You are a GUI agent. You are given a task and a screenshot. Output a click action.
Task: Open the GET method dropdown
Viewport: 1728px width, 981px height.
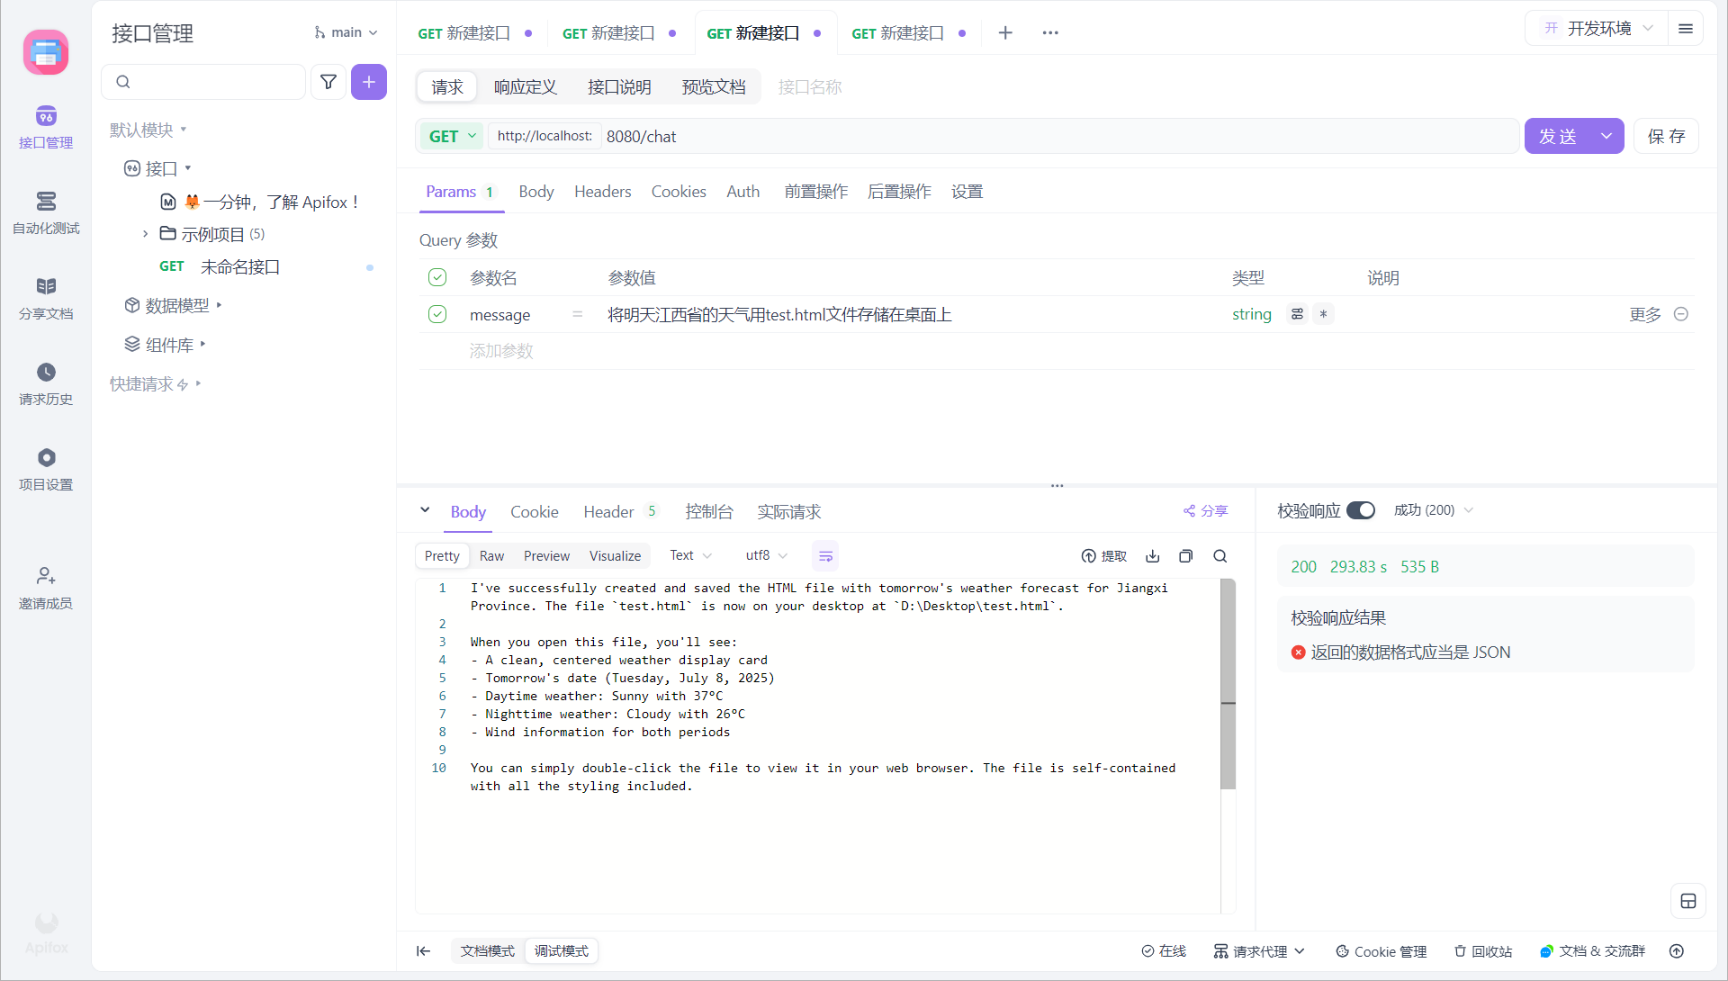click(x=450, y=135)
